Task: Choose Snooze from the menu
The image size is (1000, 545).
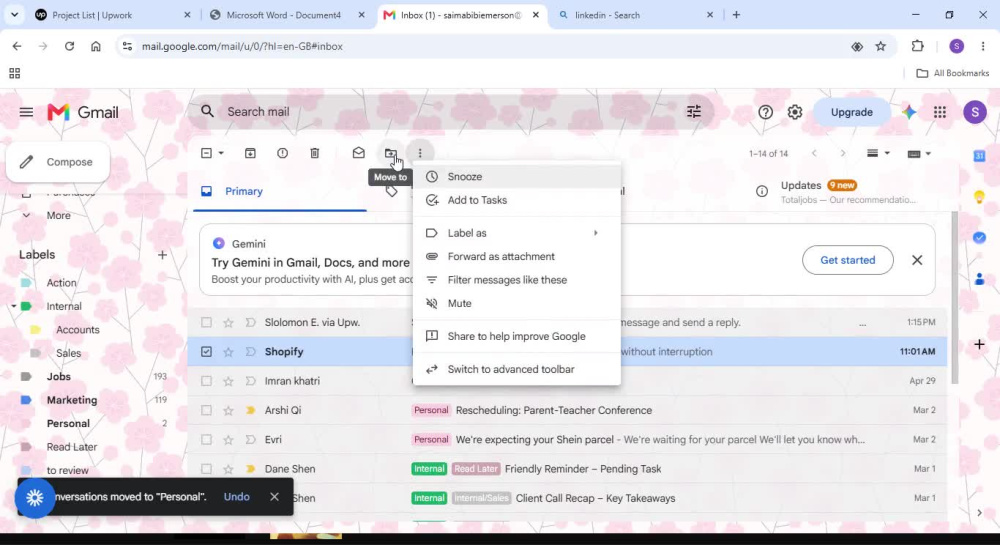Action: click(x=517, y=177)
